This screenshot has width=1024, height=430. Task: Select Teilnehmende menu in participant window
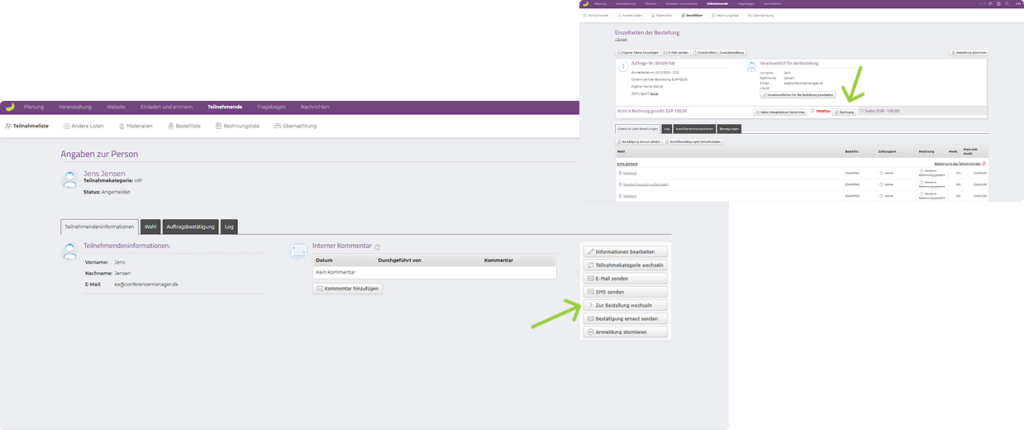point(225,107)
